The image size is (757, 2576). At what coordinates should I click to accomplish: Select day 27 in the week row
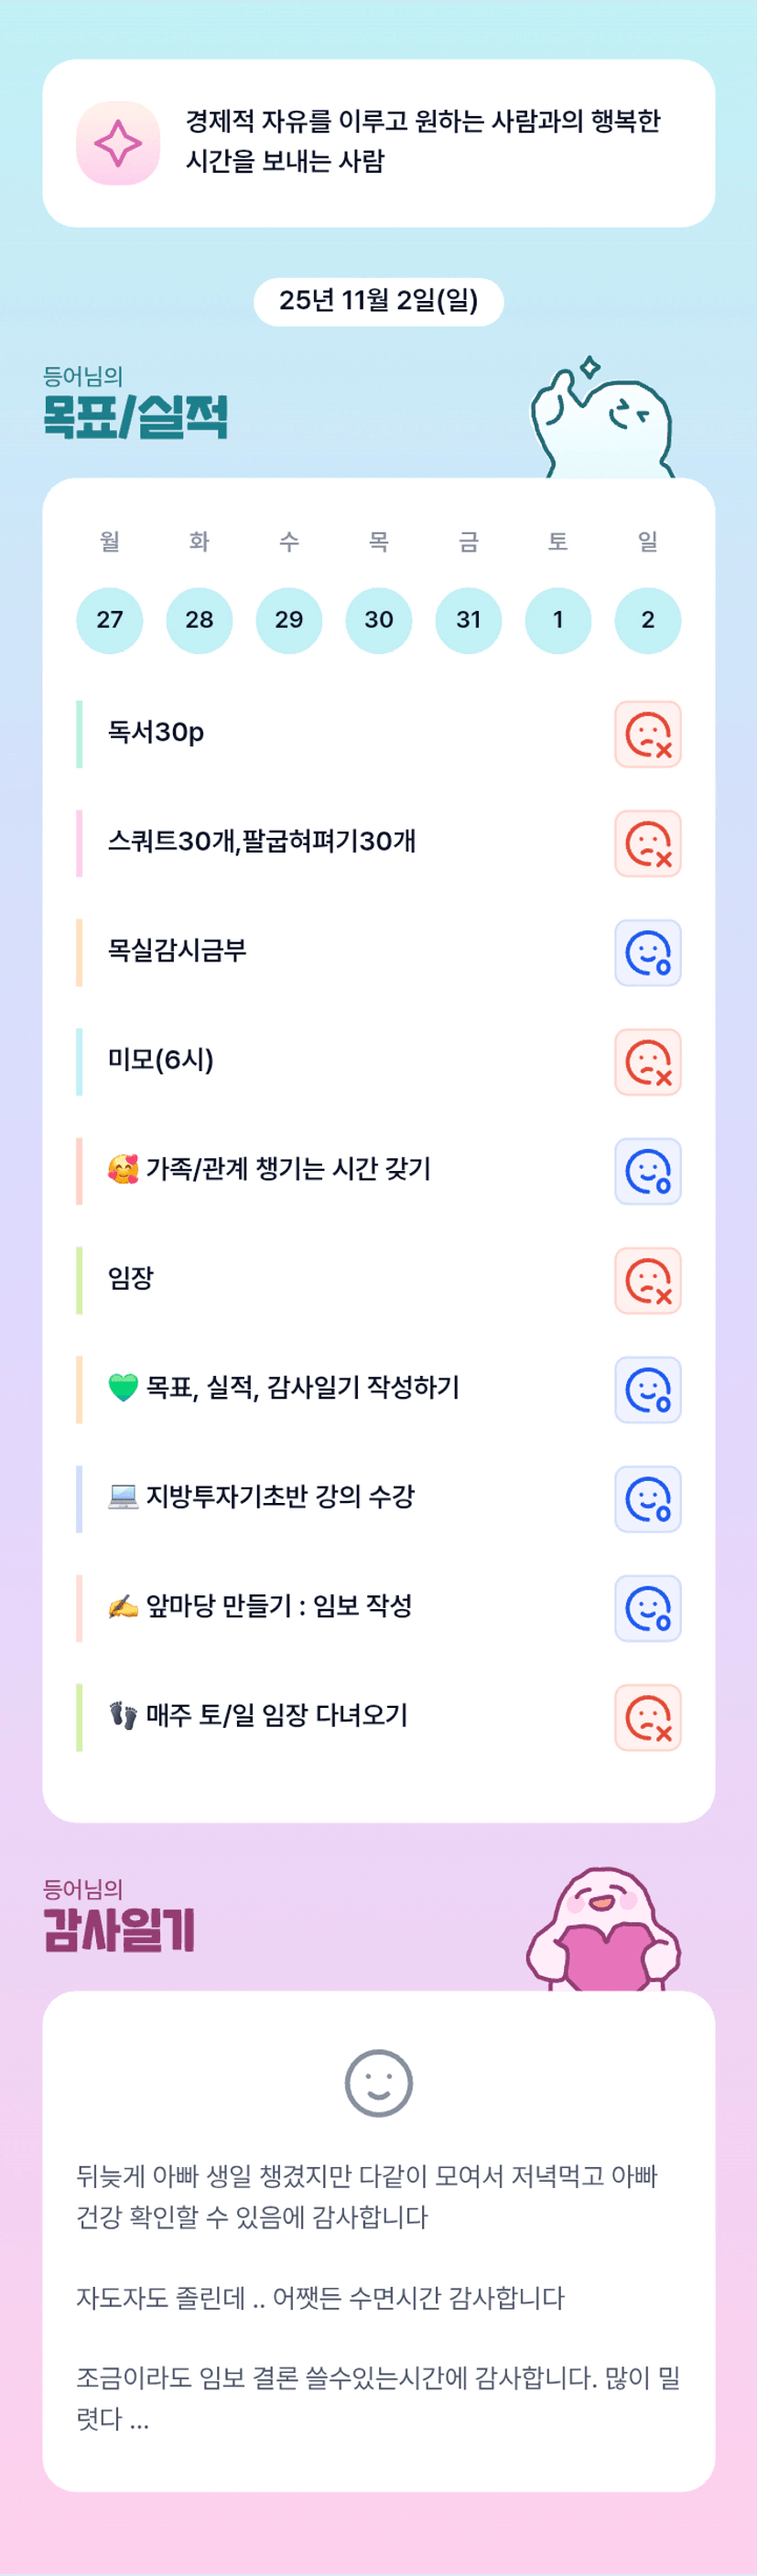click(110, 620)
